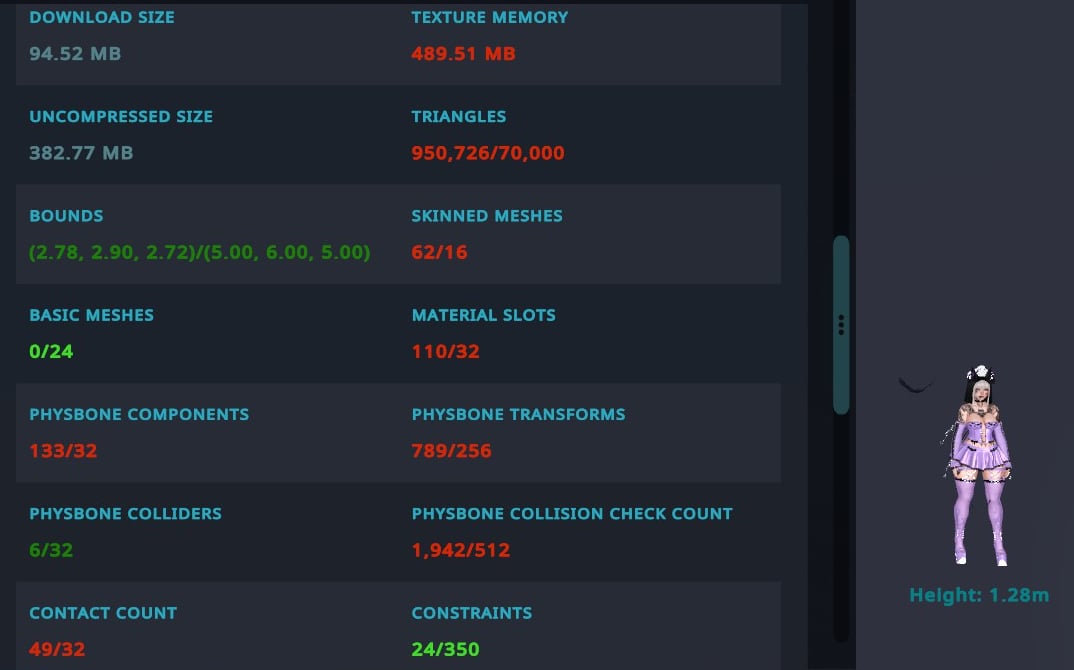The height and width of the screenshot is (670, 1074).
Task: Click the TRIANGLES label
Action: 459,116
